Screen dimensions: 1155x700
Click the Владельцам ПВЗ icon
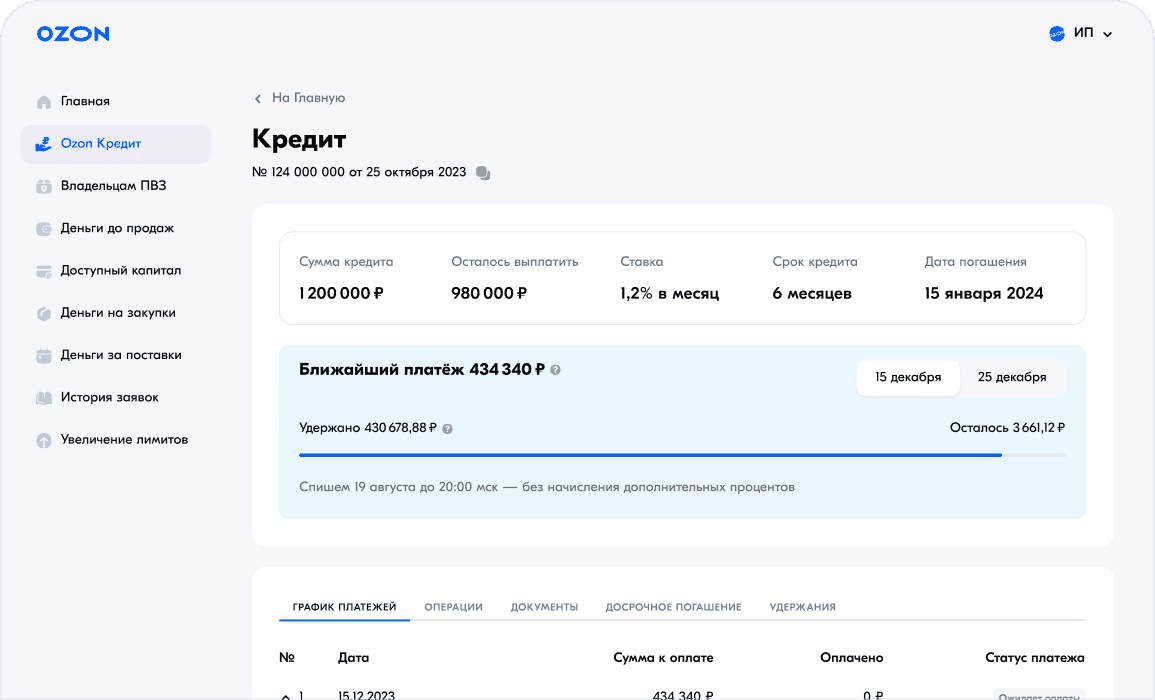pos(44,186)
